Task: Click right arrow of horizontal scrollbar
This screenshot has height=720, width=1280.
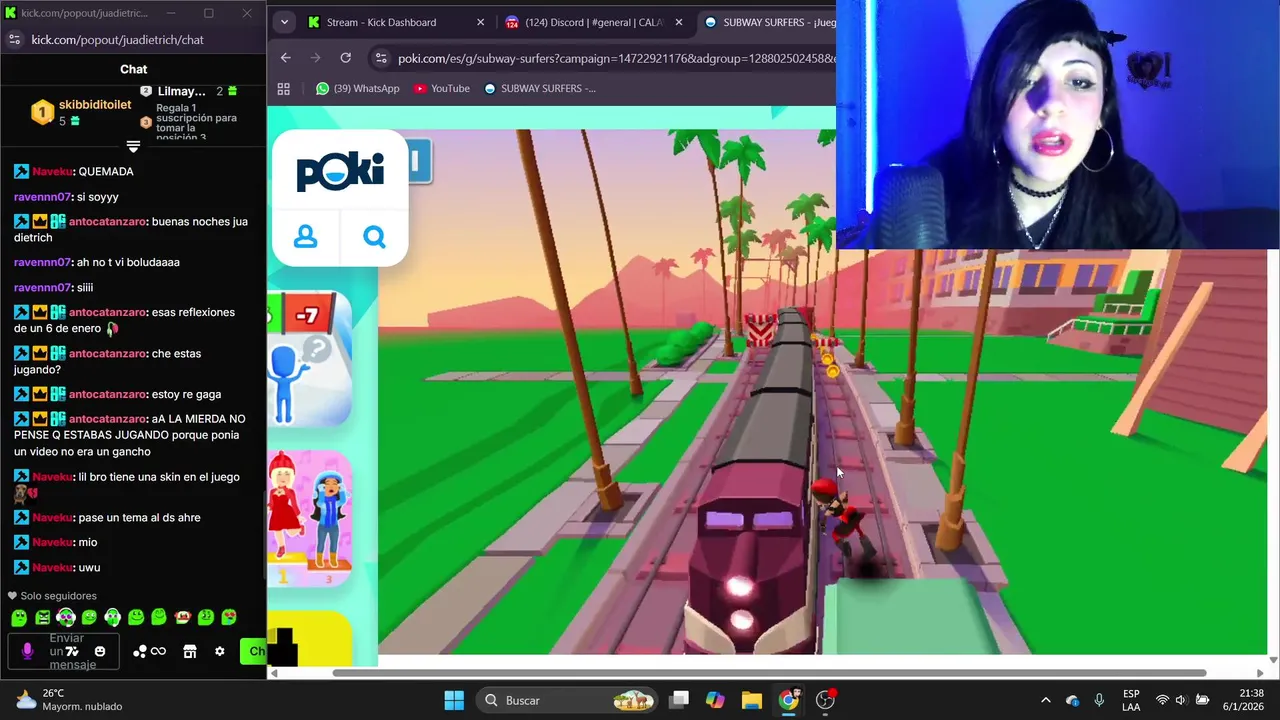Action: pyautogui.click(x=1259, y=673)
